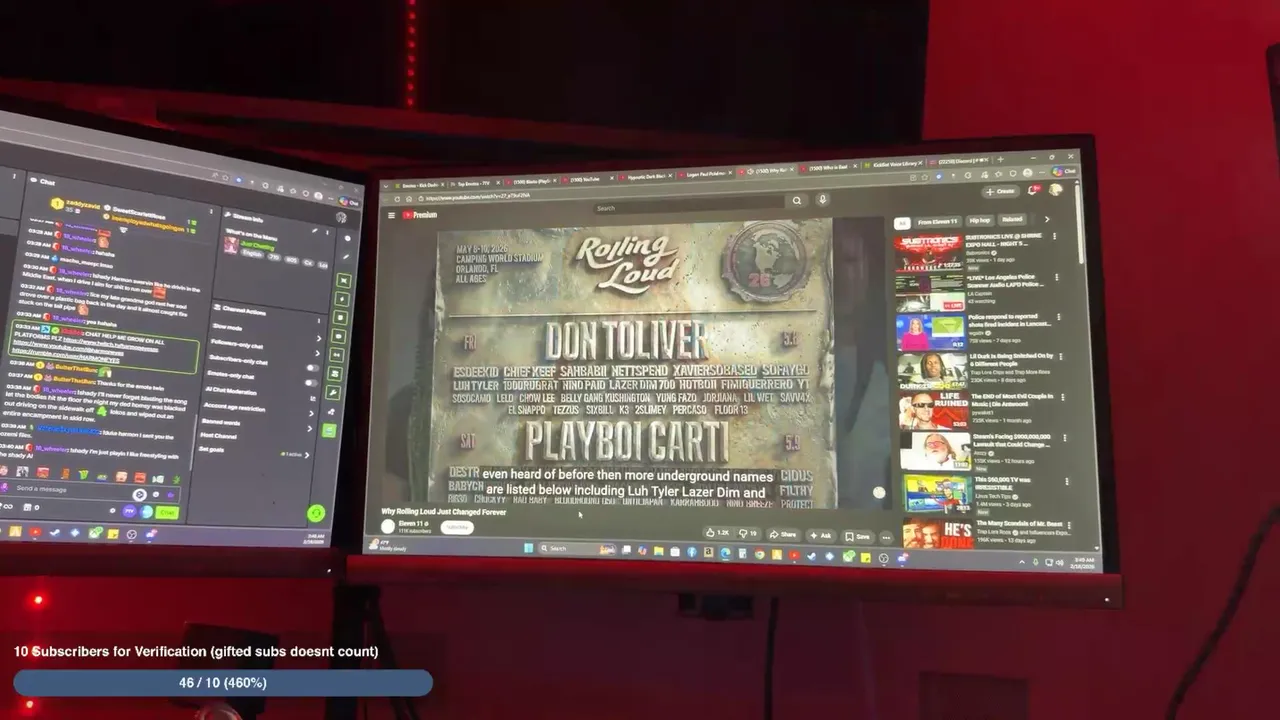Open Windows Start menu on right monitor
This screenshot has width=1280, height=720.
529,548
